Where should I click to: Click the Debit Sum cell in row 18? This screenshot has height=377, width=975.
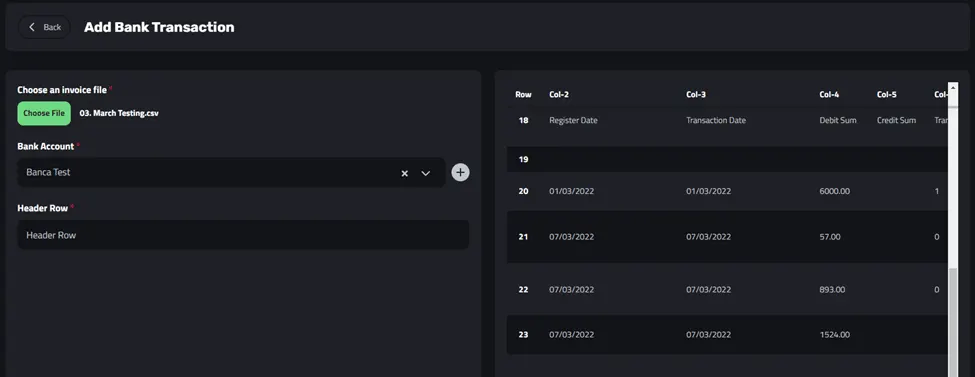tap(838, 120)
